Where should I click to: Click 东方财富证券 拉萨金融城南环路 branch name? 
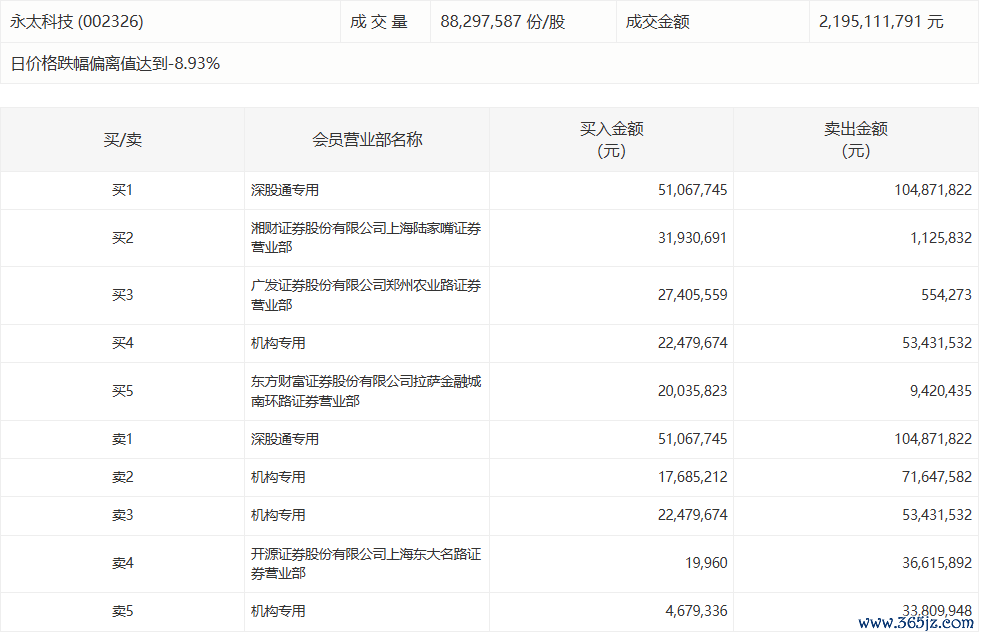pyautogui.click(x=366, y=392)
